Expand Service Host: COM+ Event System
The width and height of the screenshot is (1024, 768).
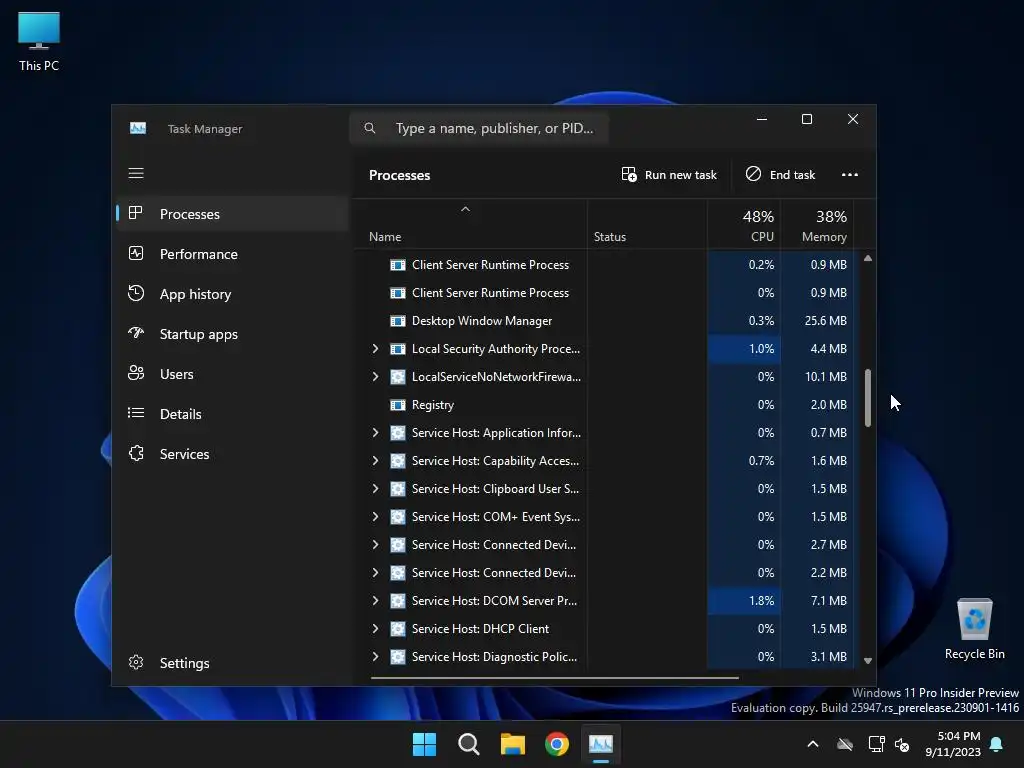point(376,517)
